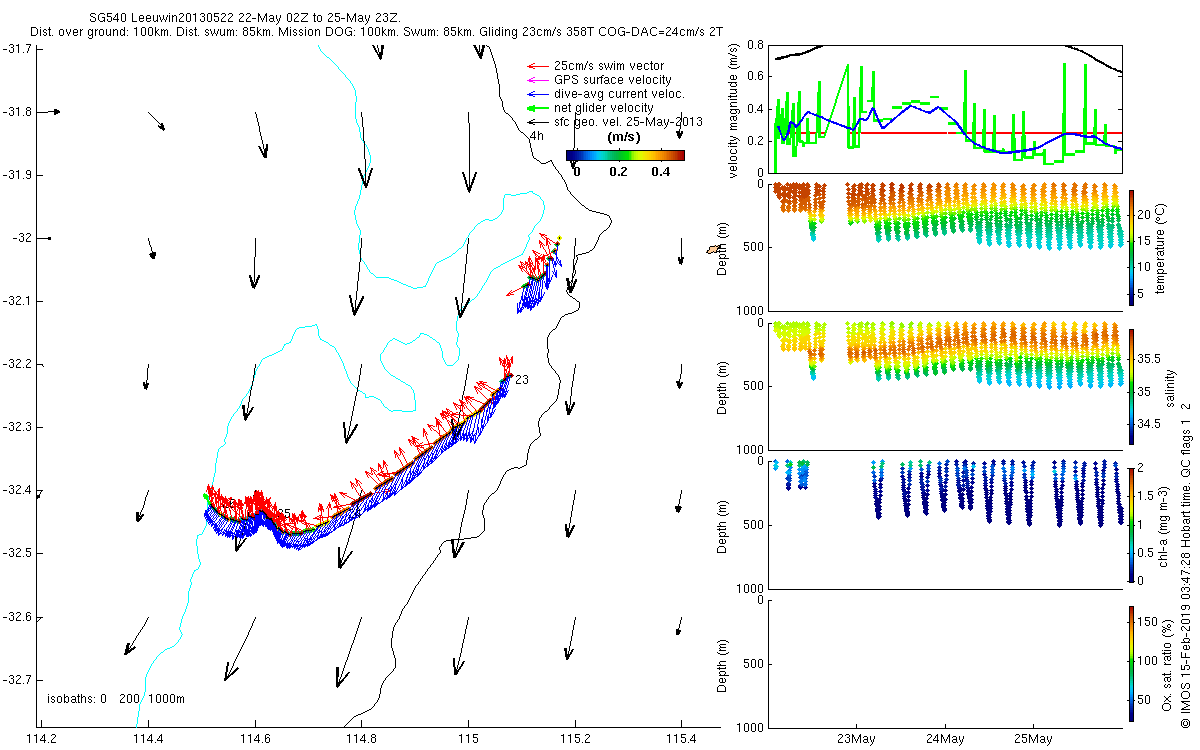Click the velocity (m/s) horizontal colorbar
Image resolution: width=1200 pixels, height=750 pixels.
click(625, 155)
